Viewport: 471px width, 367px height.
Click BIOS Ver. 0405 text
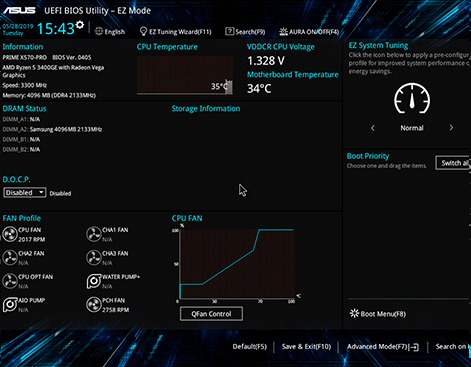(72, 57)
